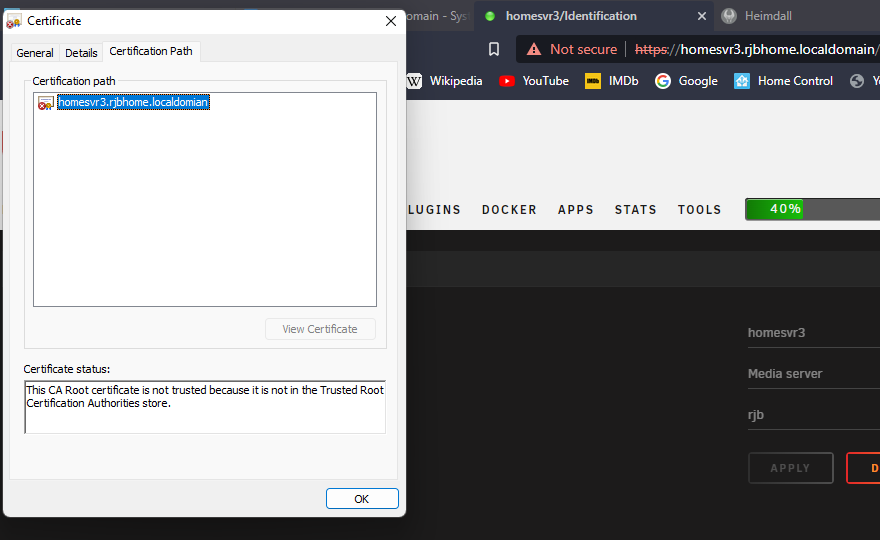This screenshot has width=880, height=540.
Task: Click the View Certificate button
Action: (x=320, y=329)
